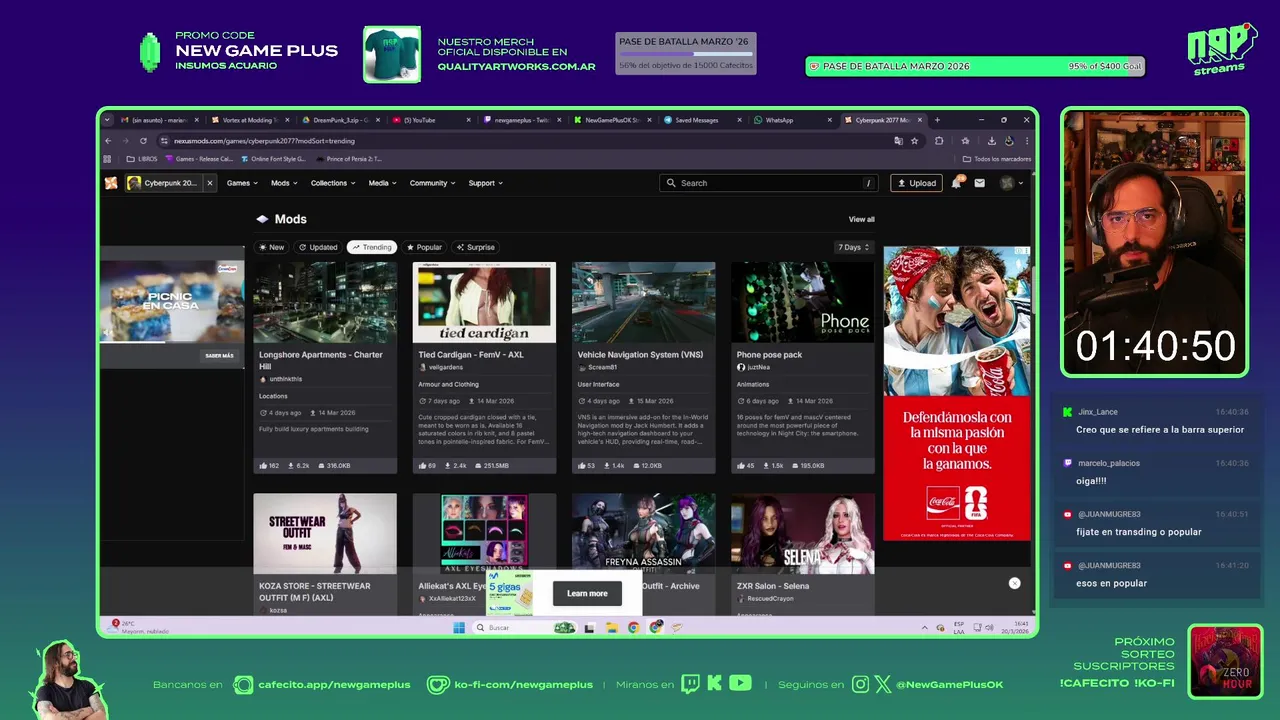Click the YouTube icon in stream footer
This screenshot has height=720, width=1280.
[740, 684]
